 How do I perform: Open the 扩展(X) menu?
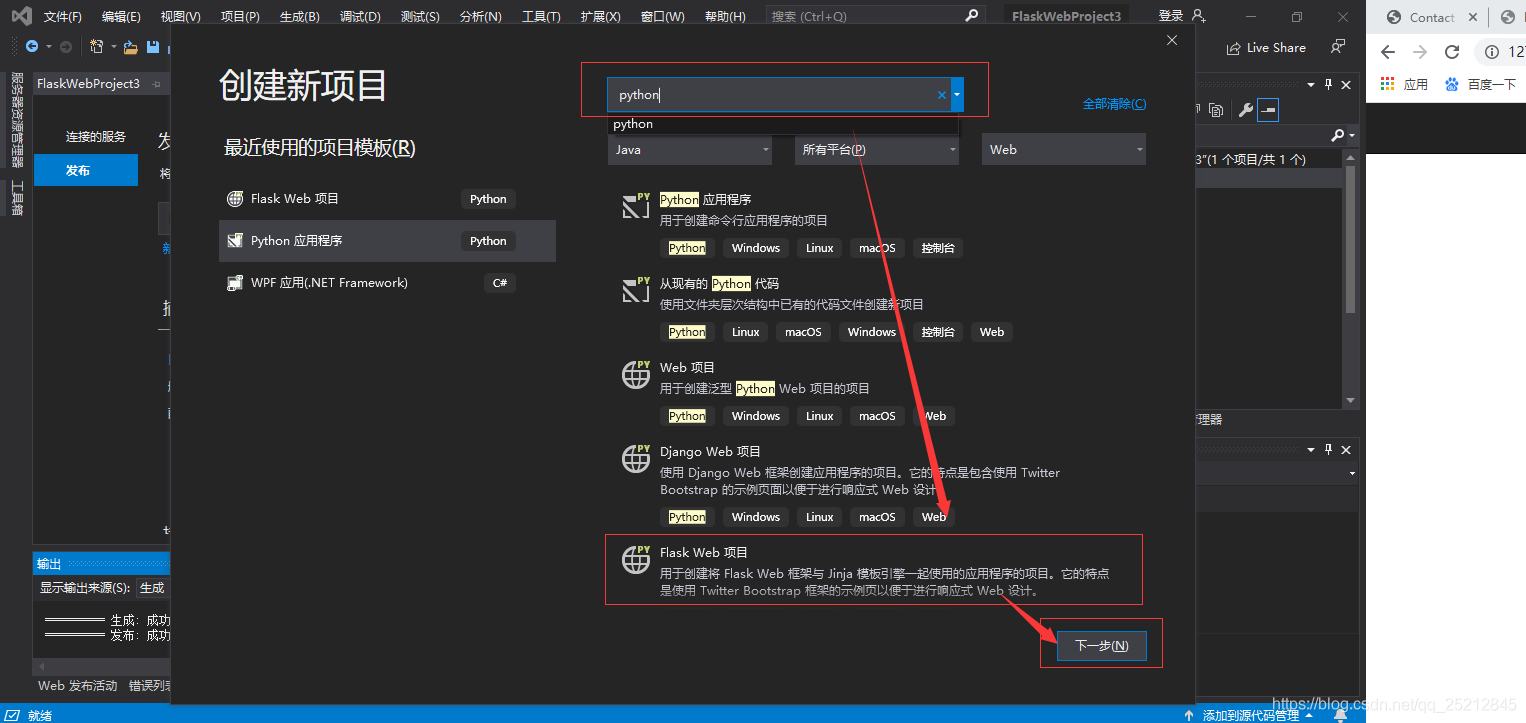point(600,16)
